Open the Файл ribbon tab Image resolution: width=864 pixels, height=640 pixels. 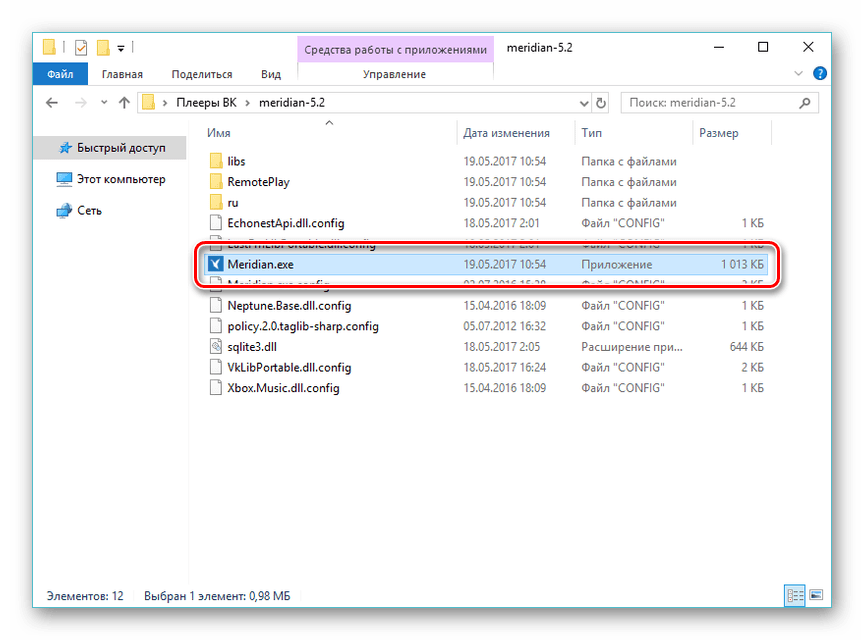[x=60, y=74]
